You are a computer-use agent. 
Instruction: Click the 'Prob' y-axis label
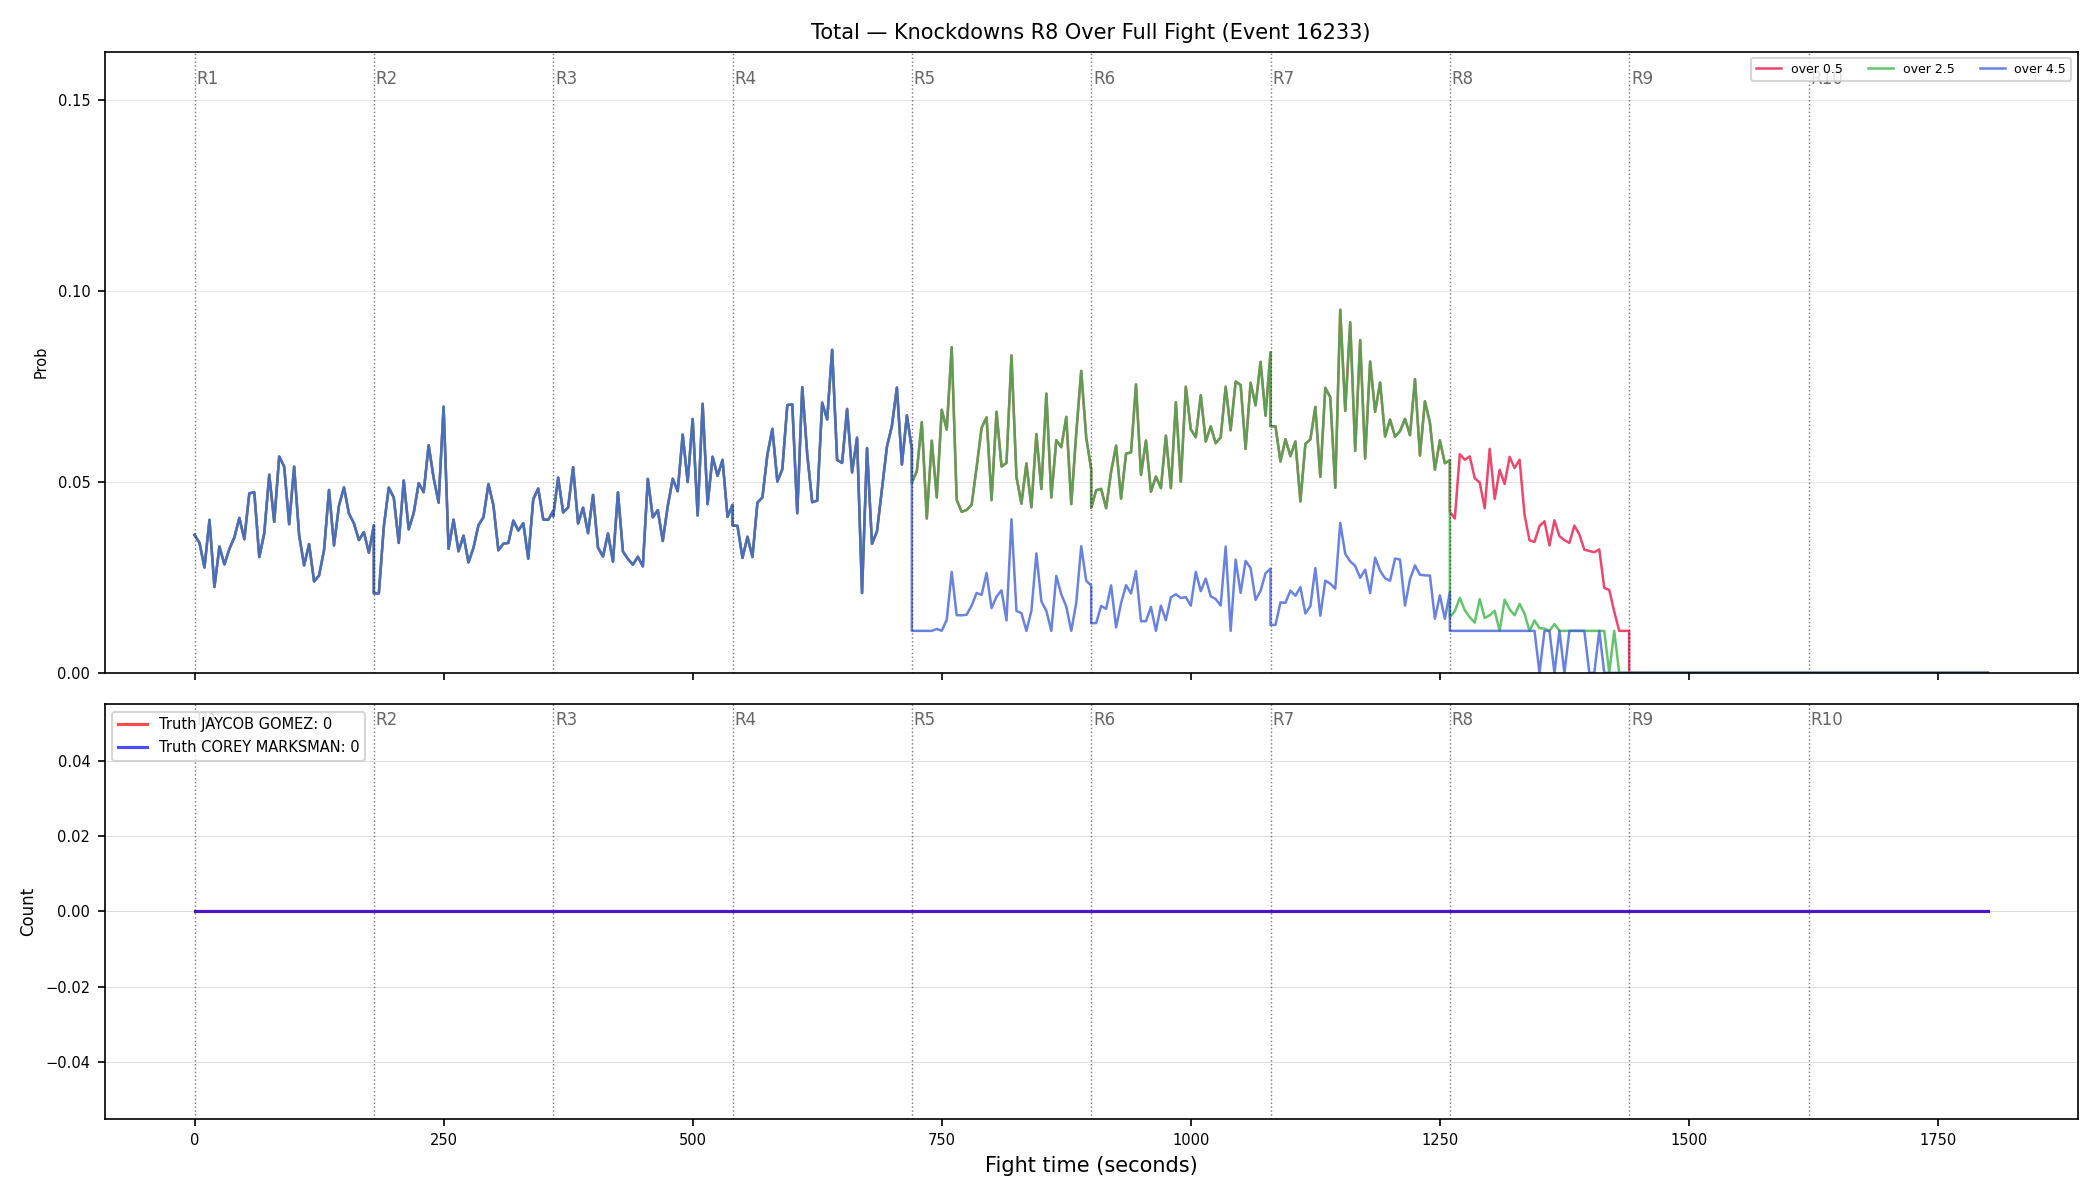coord(41,363)
